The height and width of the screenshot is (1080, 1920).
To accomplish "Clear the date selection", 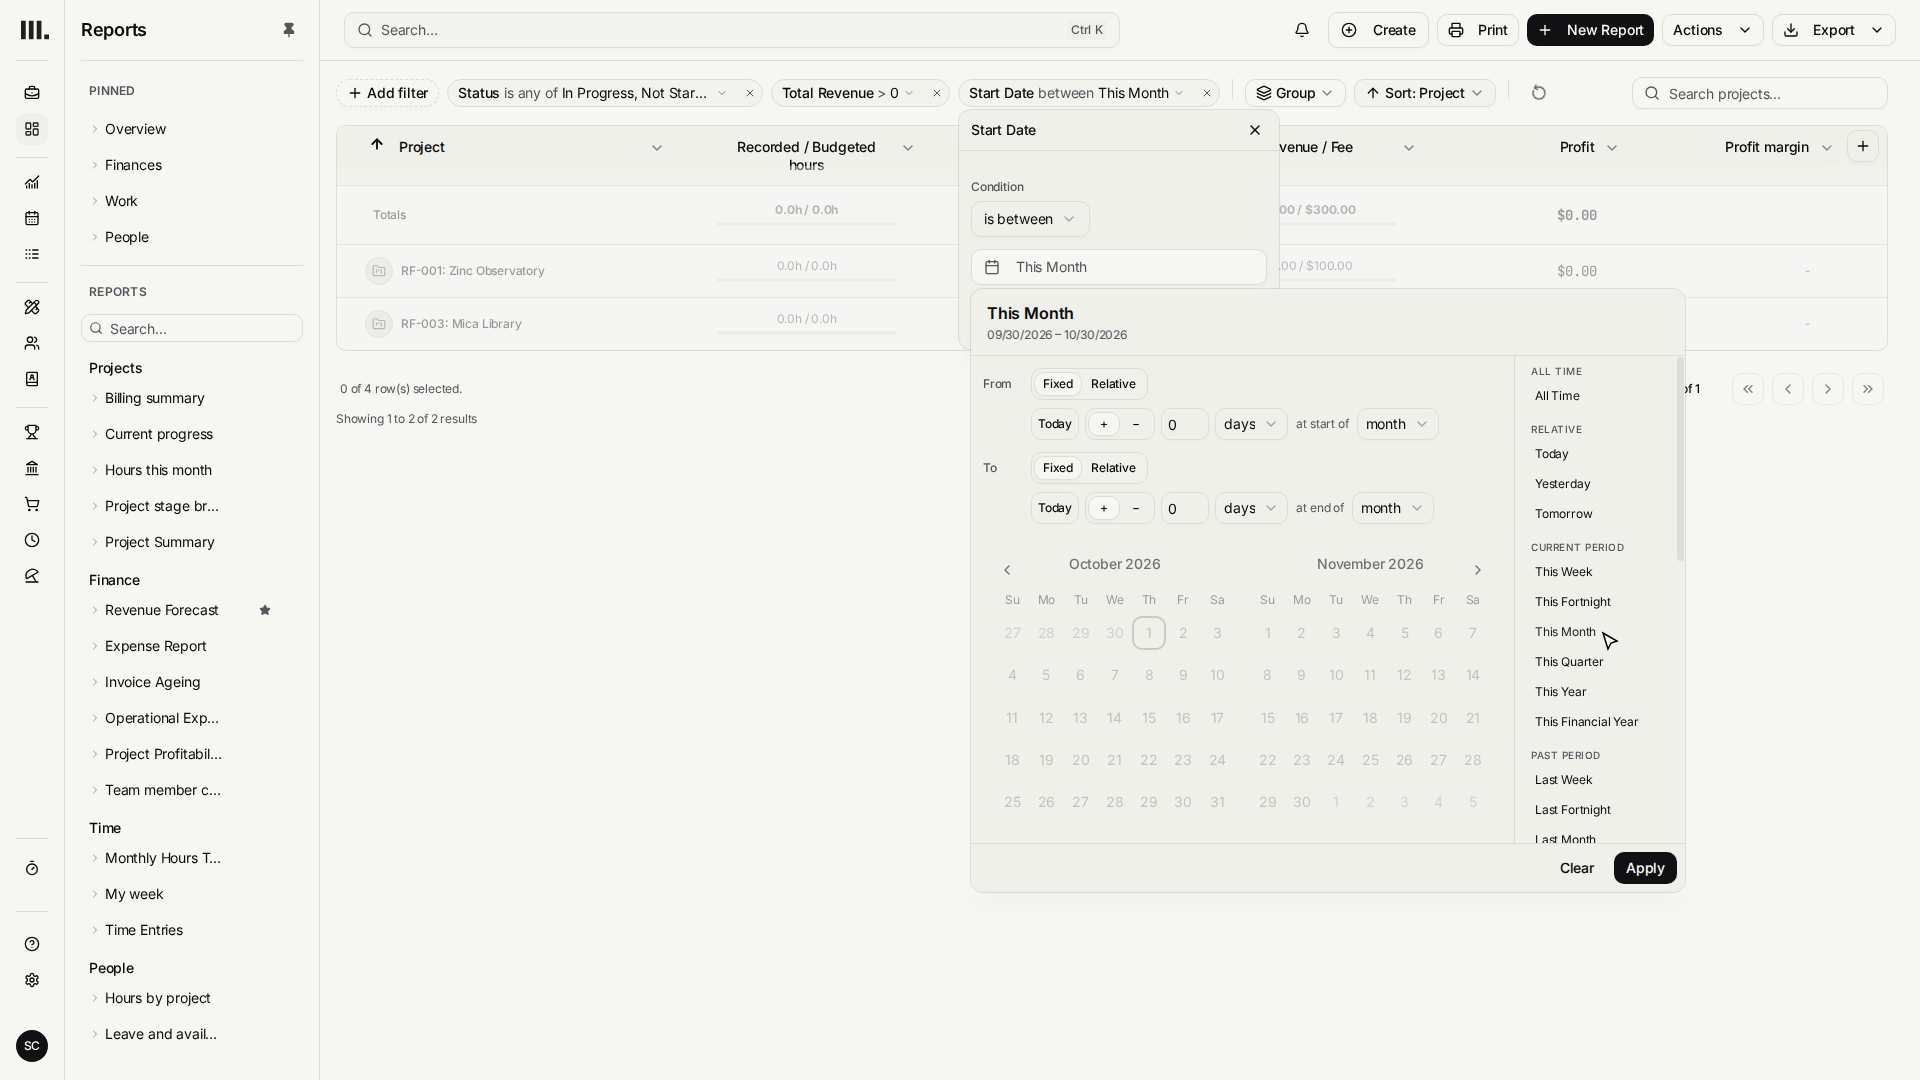I will [1576, 868].
